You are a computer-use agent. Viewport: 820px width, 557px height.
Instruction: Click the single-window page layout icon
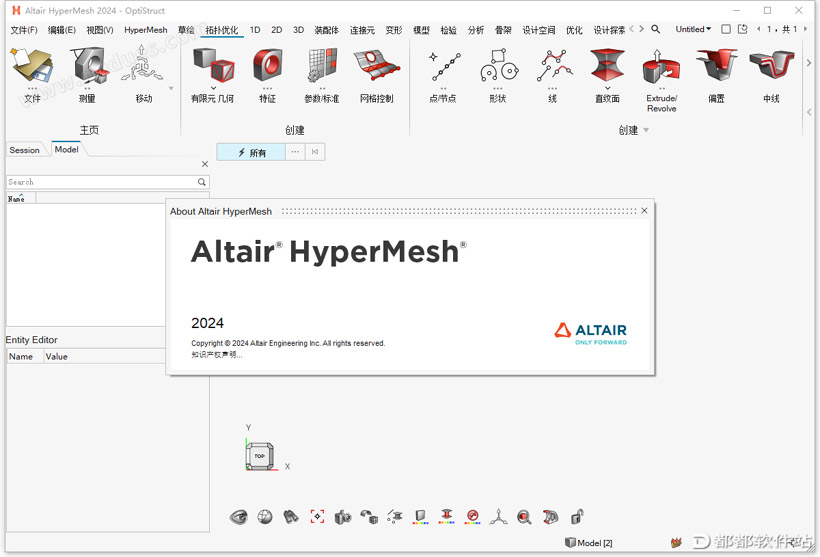(x=726, y=29)
